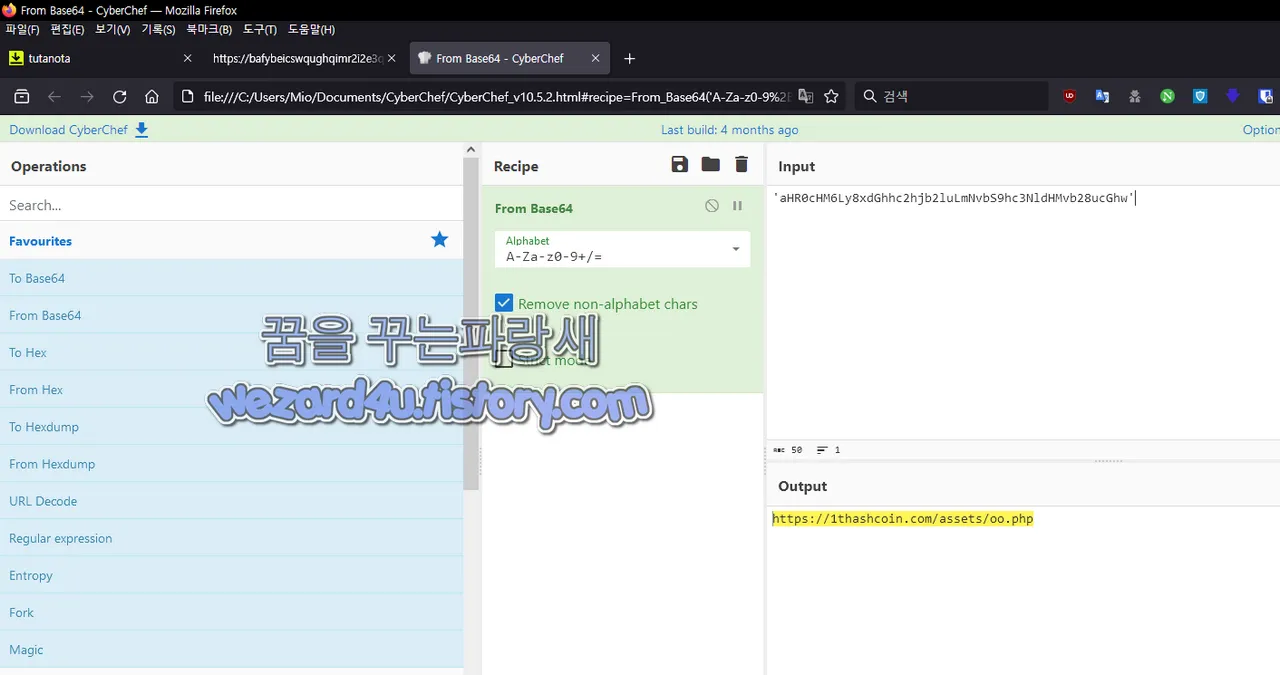Select the Regular expression operation
Viewport: 1280px width, 675px height.
231,538
